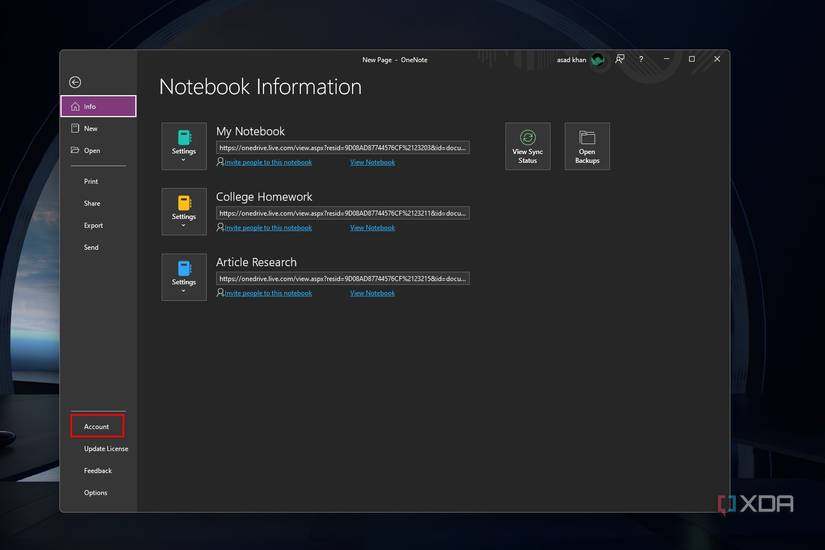Open the Account page
Image resolution: width=825 pixels, height=550 pixels.
coord(97,426)
